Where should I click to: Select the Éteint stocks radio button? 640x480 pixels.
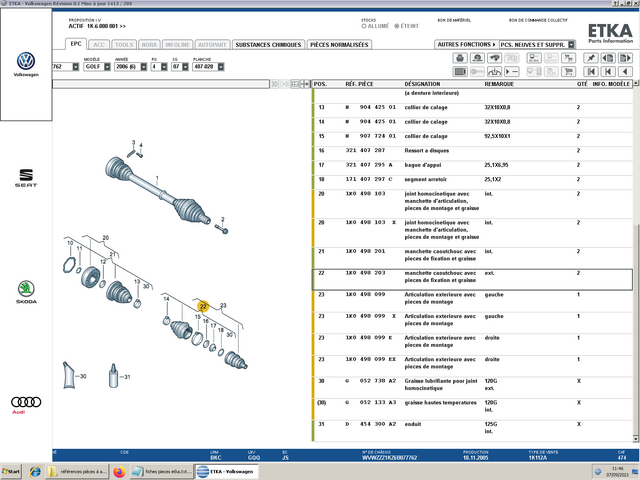pyautogui.click(x=396, y=26)
